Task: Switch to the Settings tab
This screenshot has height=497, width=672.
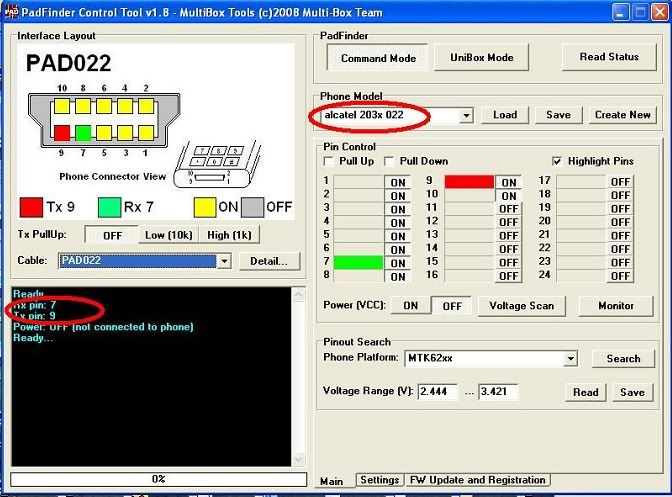Action: pos(380,480)
